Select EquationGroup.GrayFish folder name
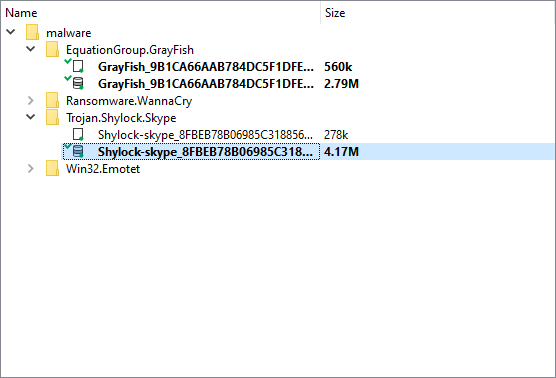The height and width of the screenshot is (378, 556). [130, 50]
